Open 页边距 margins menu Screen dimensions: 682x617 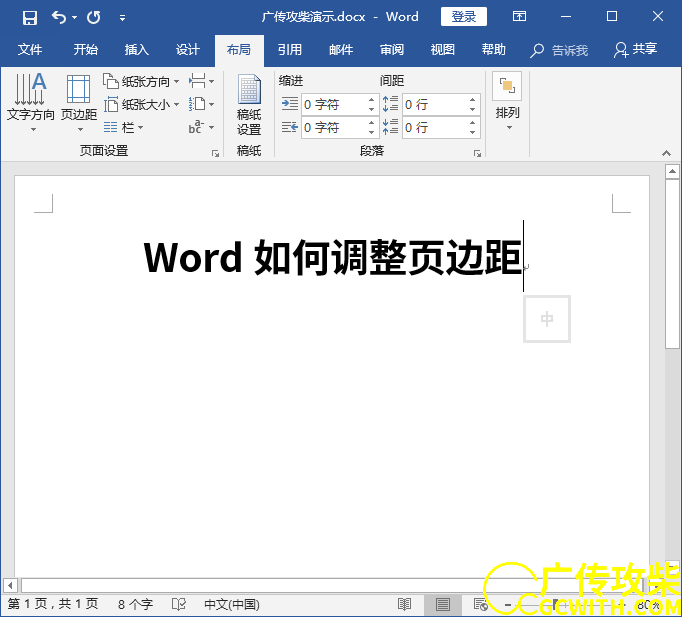[x=79, y=103]
